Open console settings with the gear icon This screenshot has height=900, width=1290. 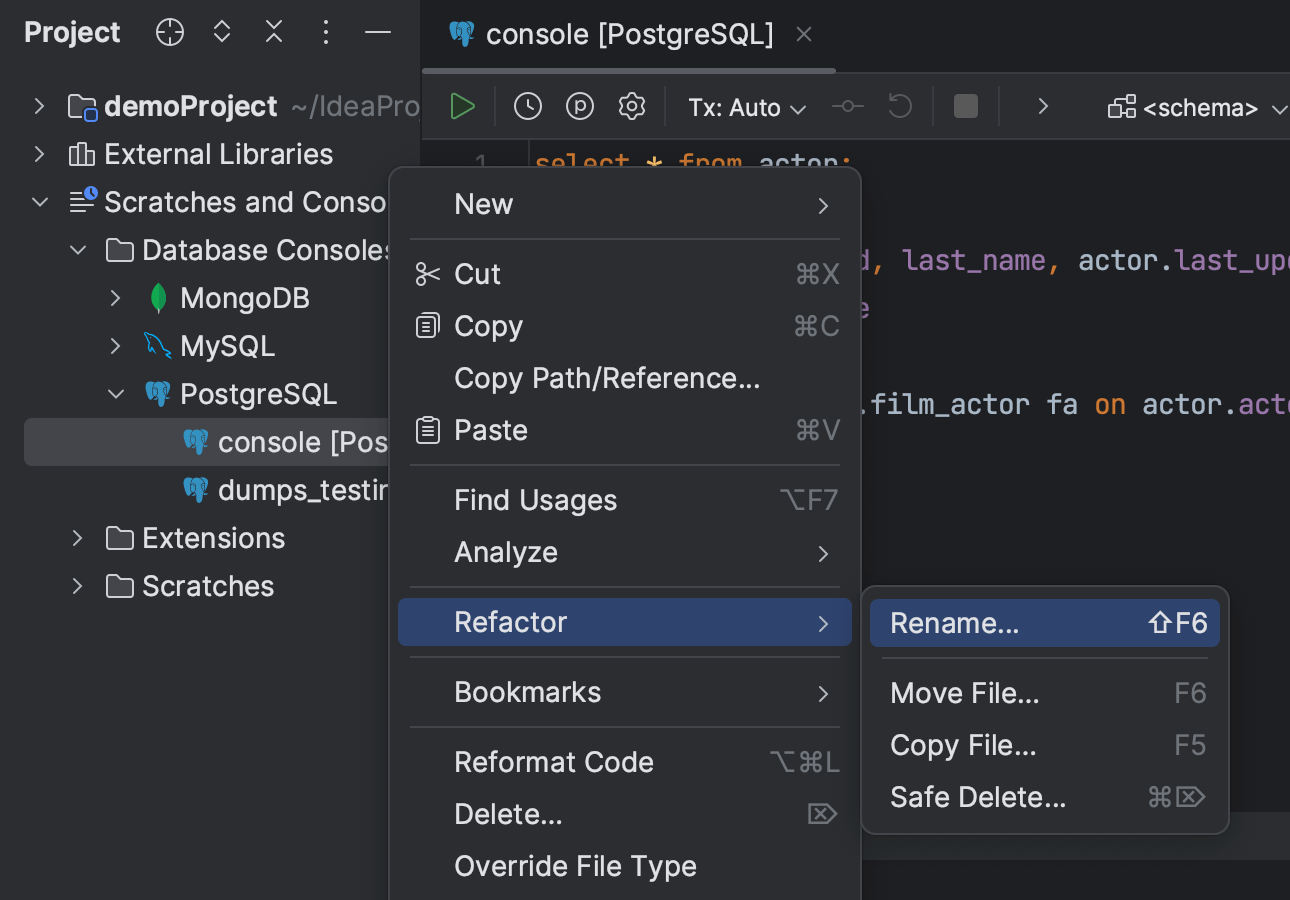click(631, 106)
